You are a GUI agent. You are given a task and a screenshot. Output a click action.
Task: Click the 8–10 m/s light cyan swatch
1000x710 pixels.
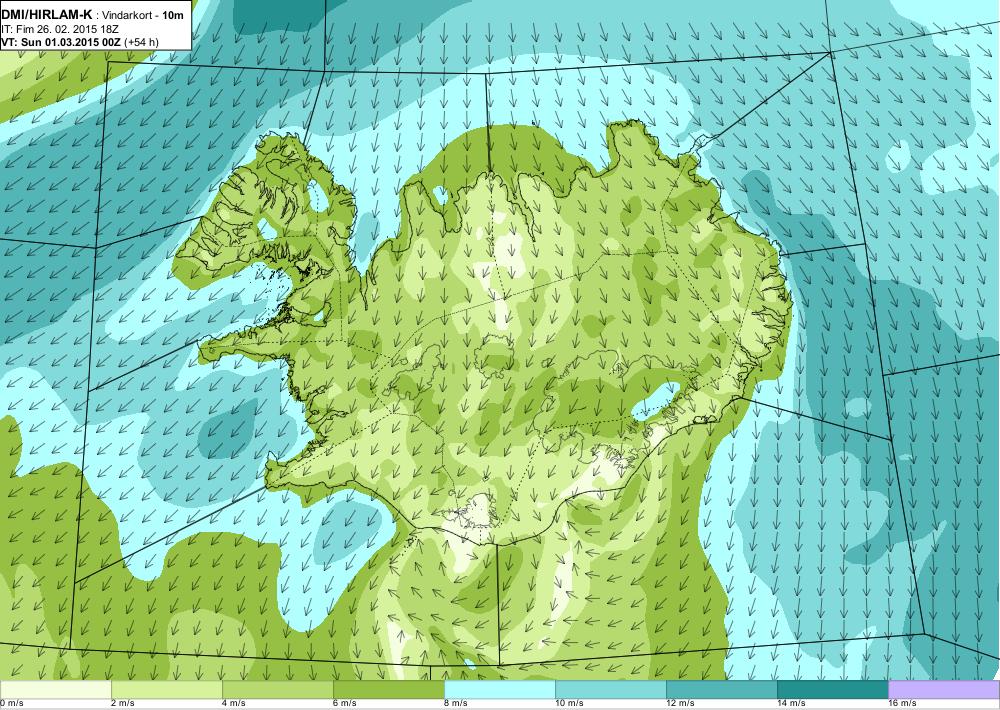[499, 690]
